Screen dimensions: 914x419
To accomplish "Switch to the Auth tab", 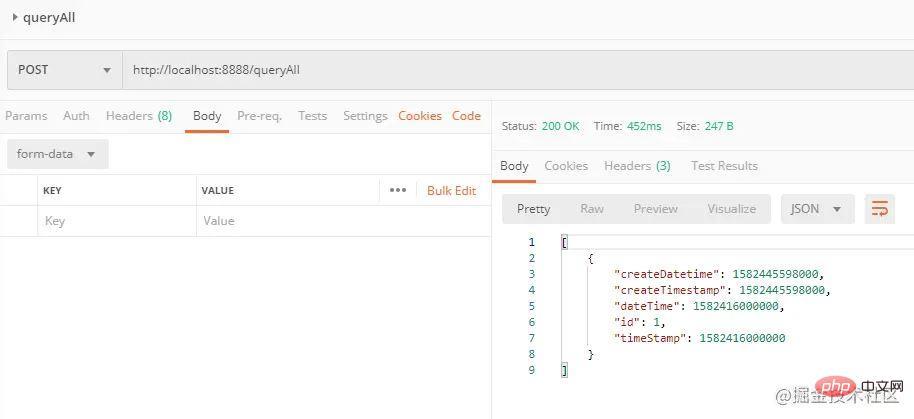I will (76, 116).
